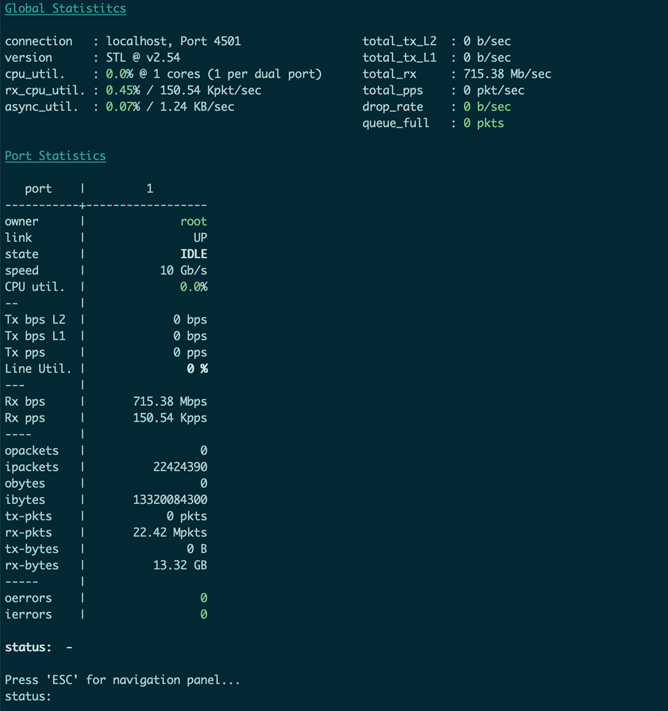Click the Rx pps 150.54 Kpps value
This screenshot has width=668, height=711.
[170, 418]
